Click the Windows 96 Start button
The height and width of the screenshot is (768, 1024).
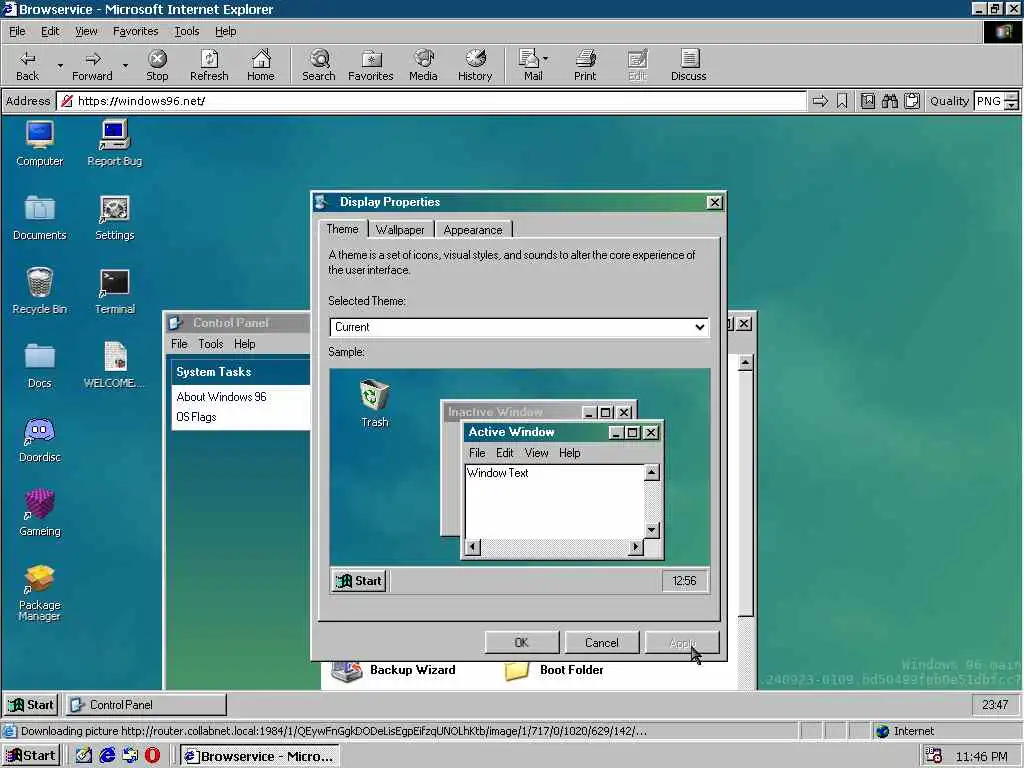click(31, 705)
